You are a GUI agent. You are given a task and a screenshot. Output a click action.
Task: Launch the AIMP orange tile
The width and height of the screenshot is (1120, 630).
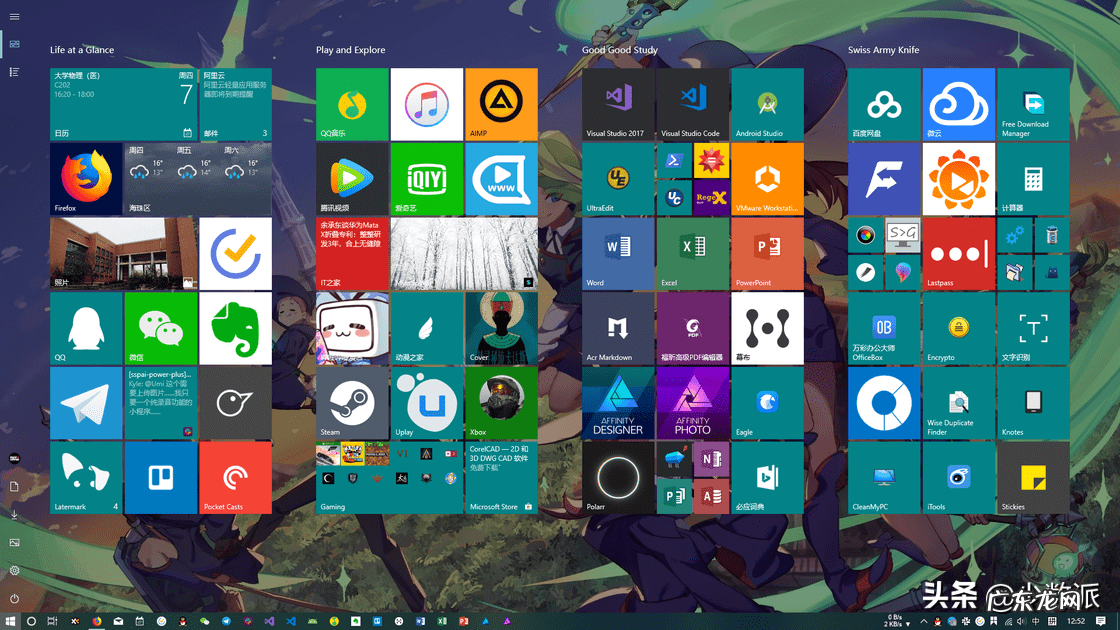click(x=501, y=104)
